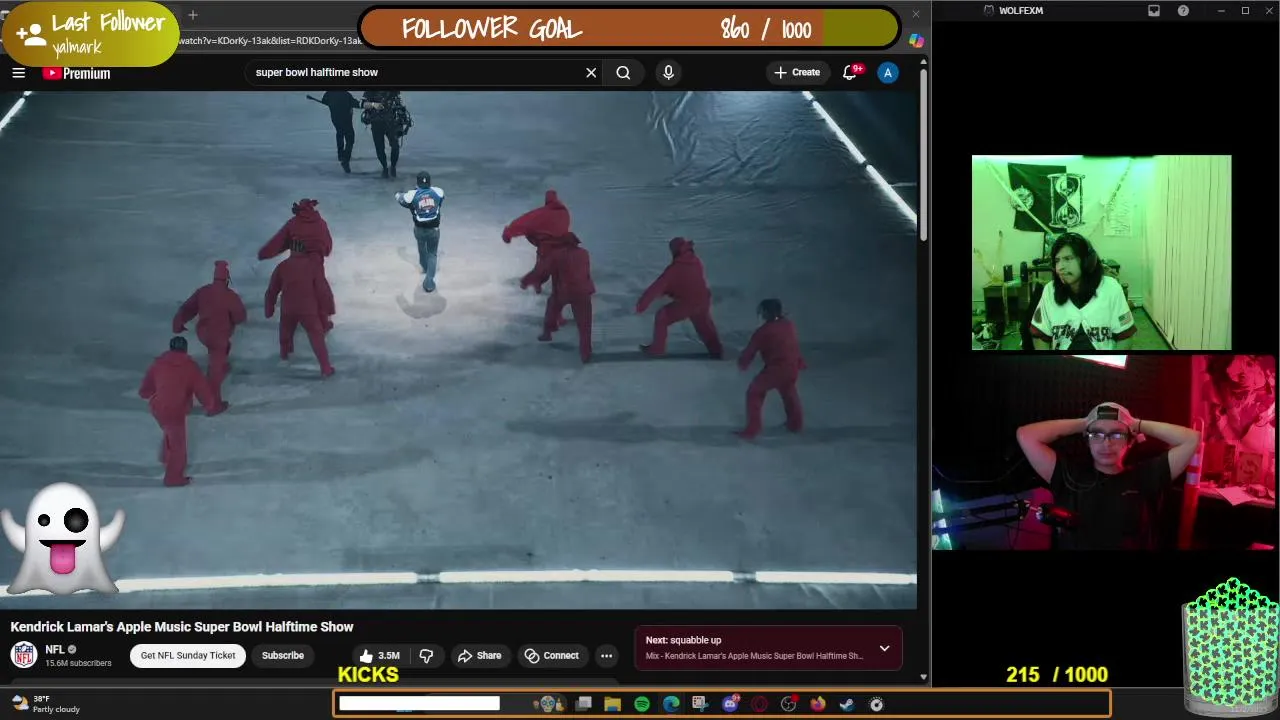
Task: Expand the Next: squabble up playlist panel
Action: pyautogui.click(x=884, y=648)
